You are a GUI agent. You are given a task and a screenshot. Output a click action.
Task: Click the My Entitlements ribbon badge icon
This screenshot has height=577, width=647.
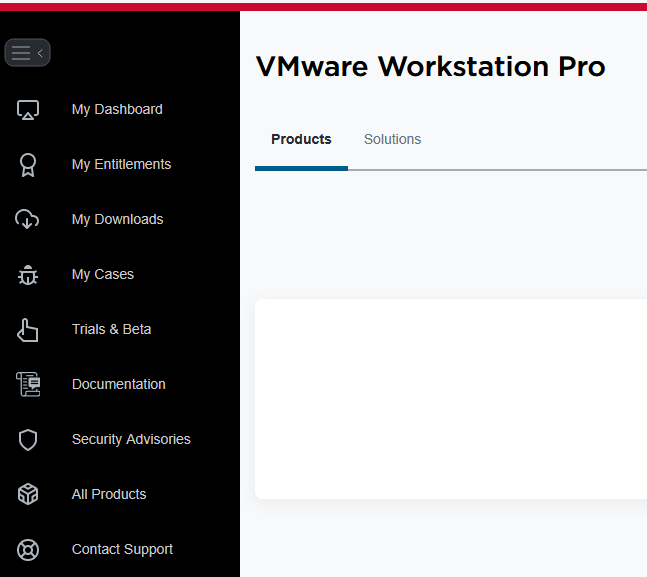point(28,165)
